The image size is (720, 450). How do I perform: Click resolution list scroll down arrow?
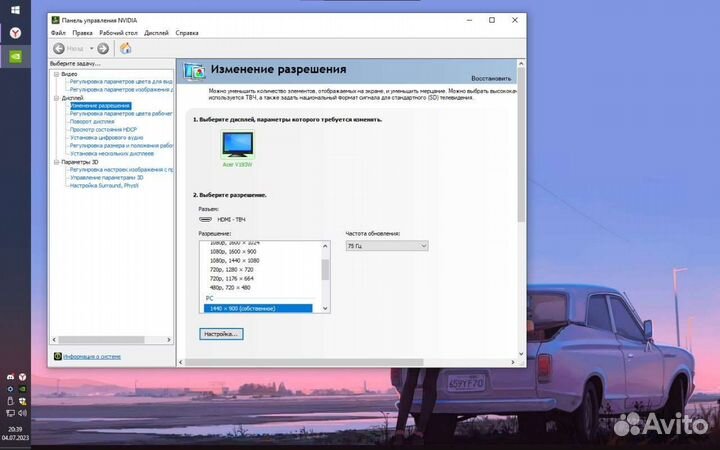[x=325, y=309]
